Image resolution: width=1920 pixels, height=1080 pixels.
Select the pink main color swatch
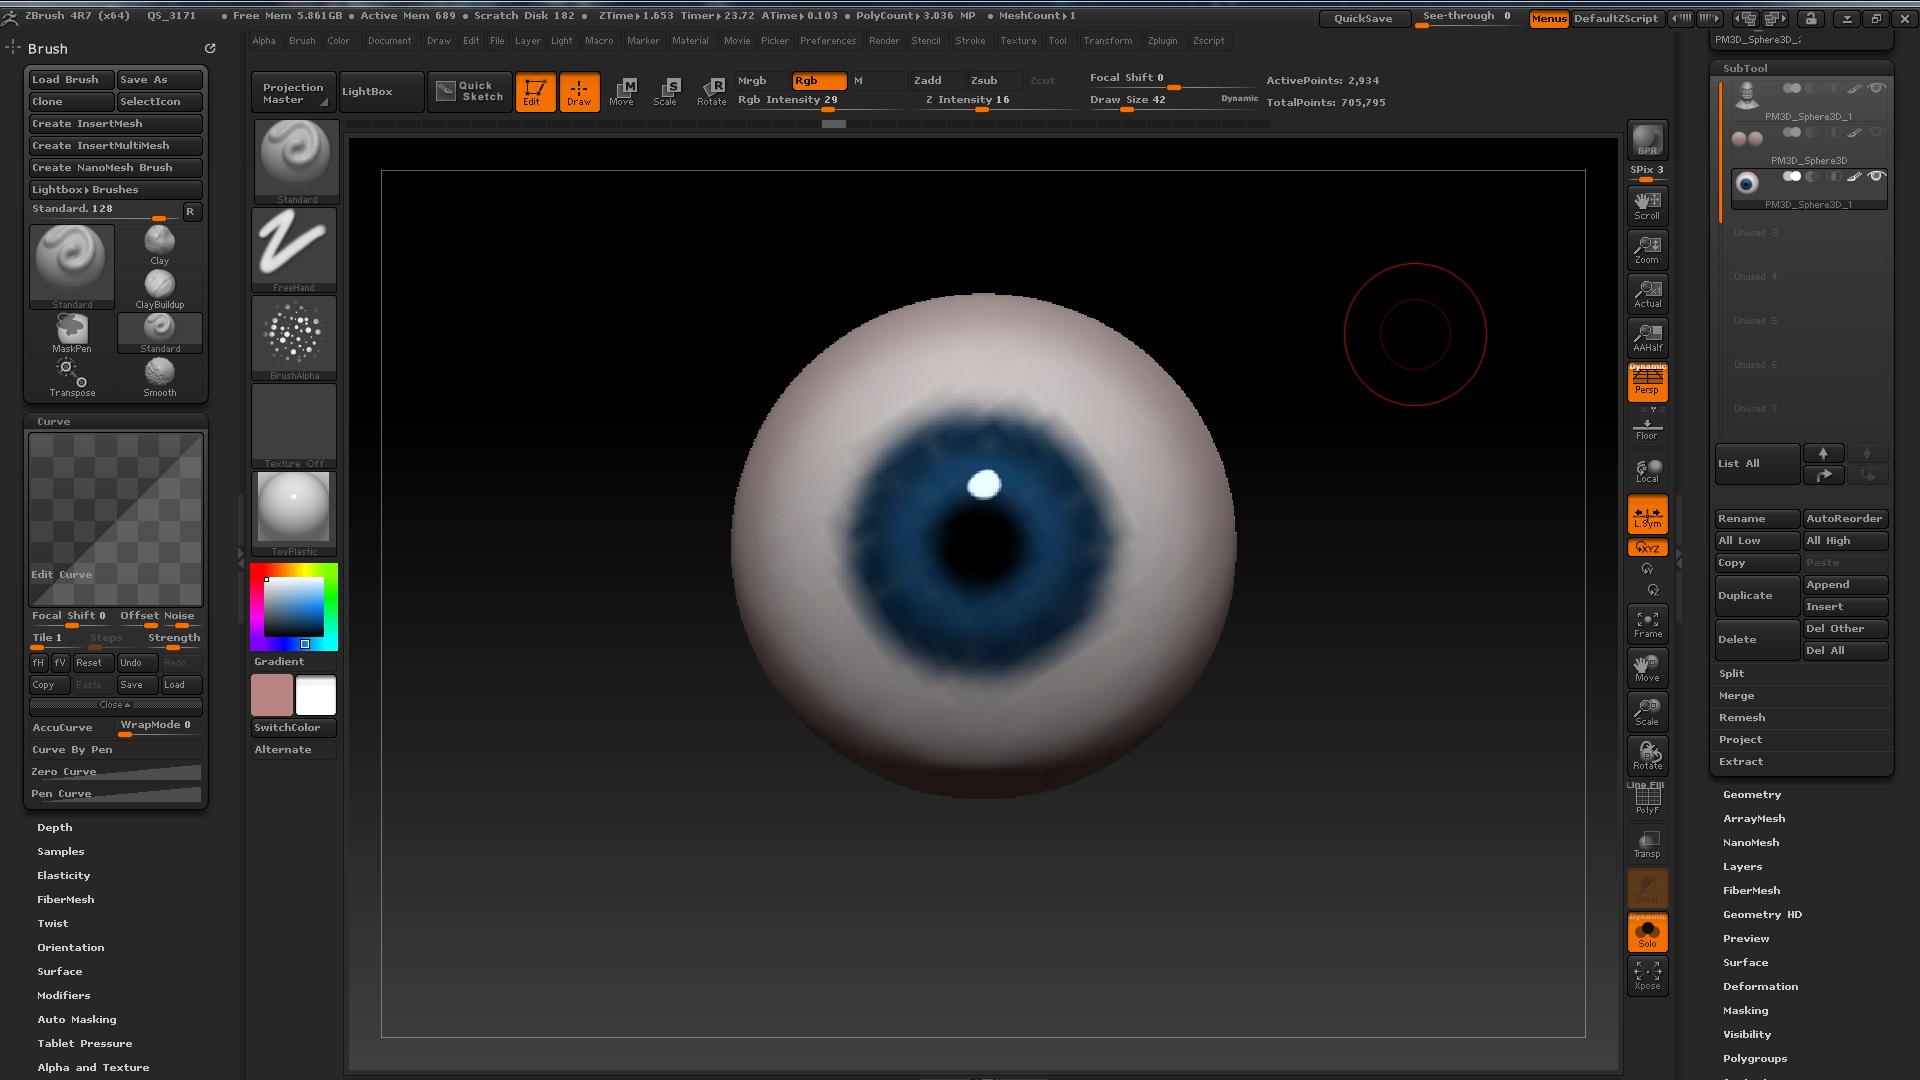click(272, 695)
